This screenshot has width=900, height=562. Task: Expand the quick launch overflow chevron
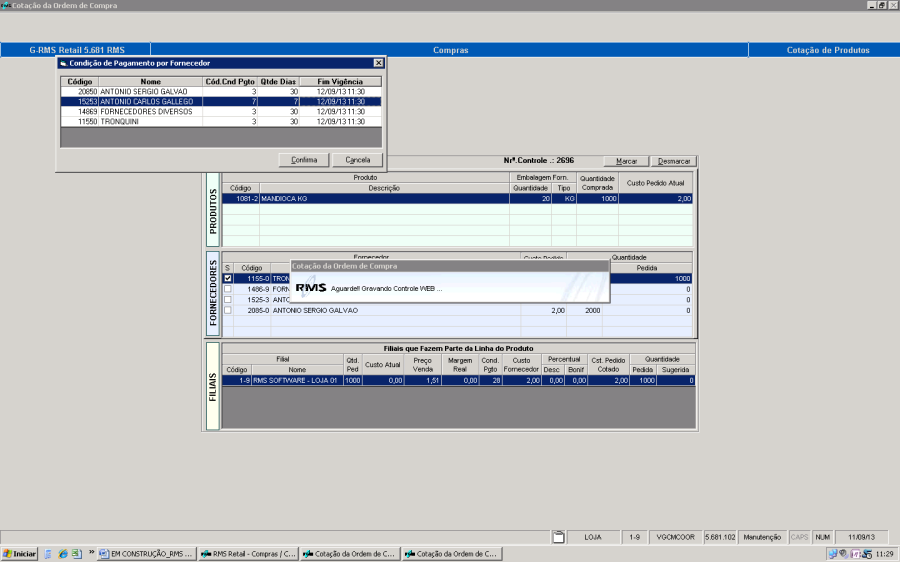pos(91,553)
